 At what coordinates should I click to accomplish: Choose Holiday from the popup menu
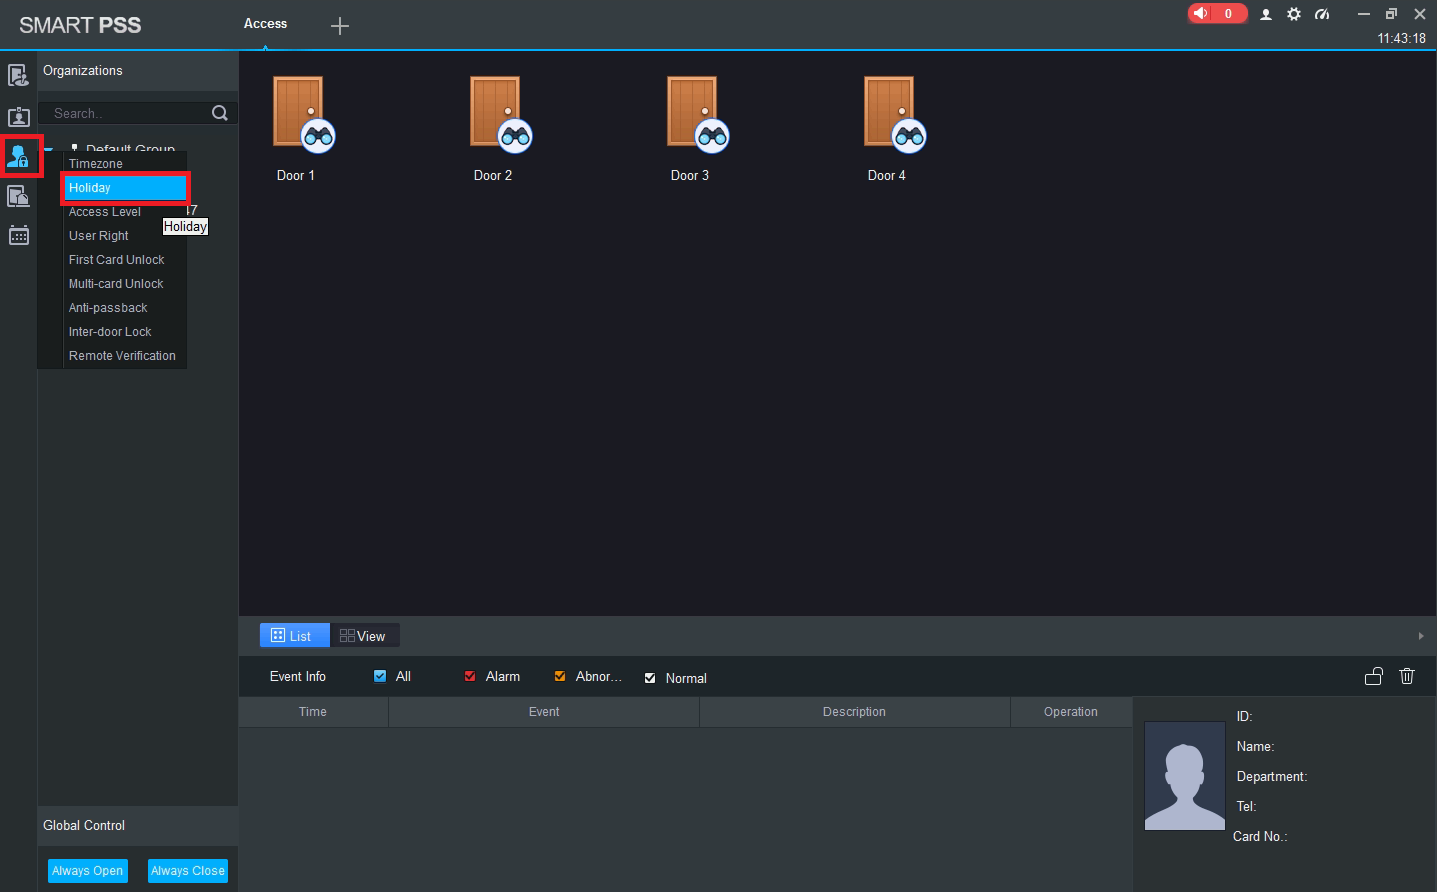[125, 188]
